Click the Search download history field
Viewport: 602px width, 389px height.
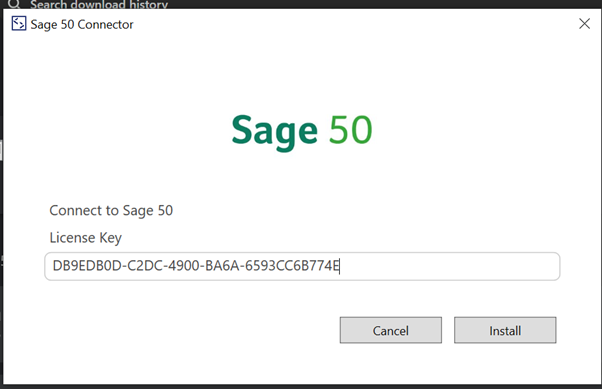pos(99,4)
